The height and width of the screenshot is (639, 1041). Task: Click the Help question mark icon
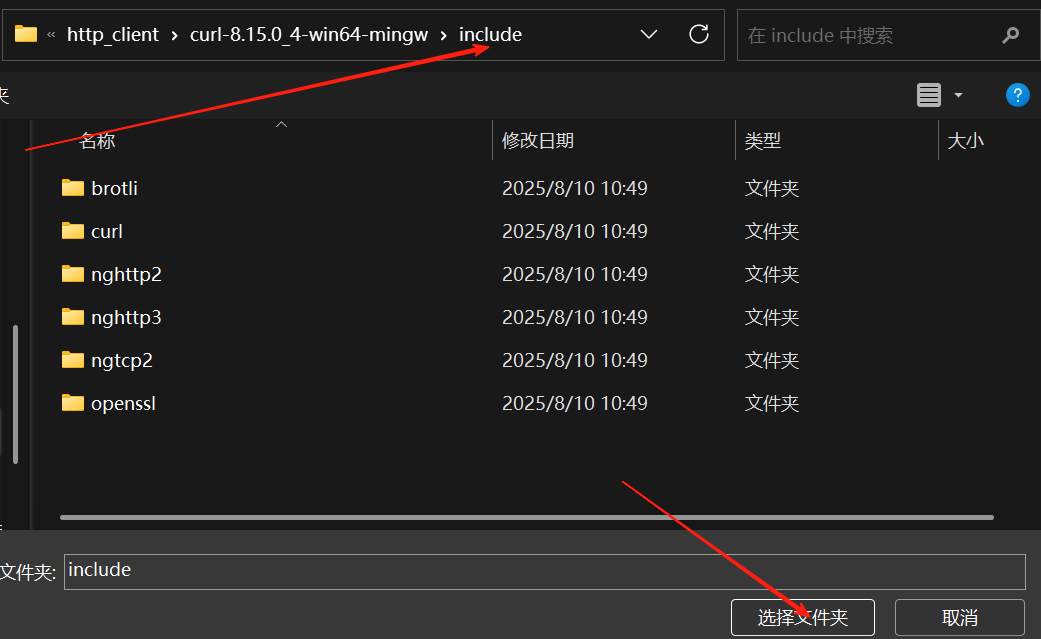[x=1017, y=95]
